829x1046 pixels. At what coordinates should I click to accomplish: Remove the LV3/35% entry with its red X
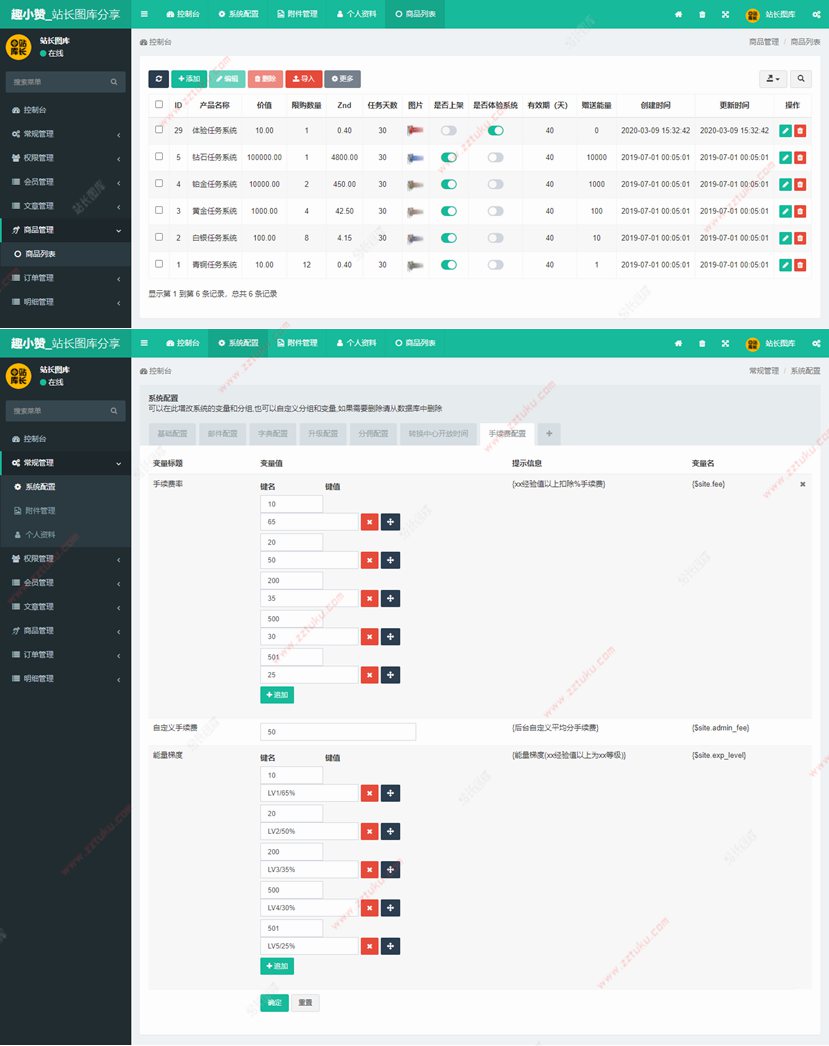(x=369, y=869)
